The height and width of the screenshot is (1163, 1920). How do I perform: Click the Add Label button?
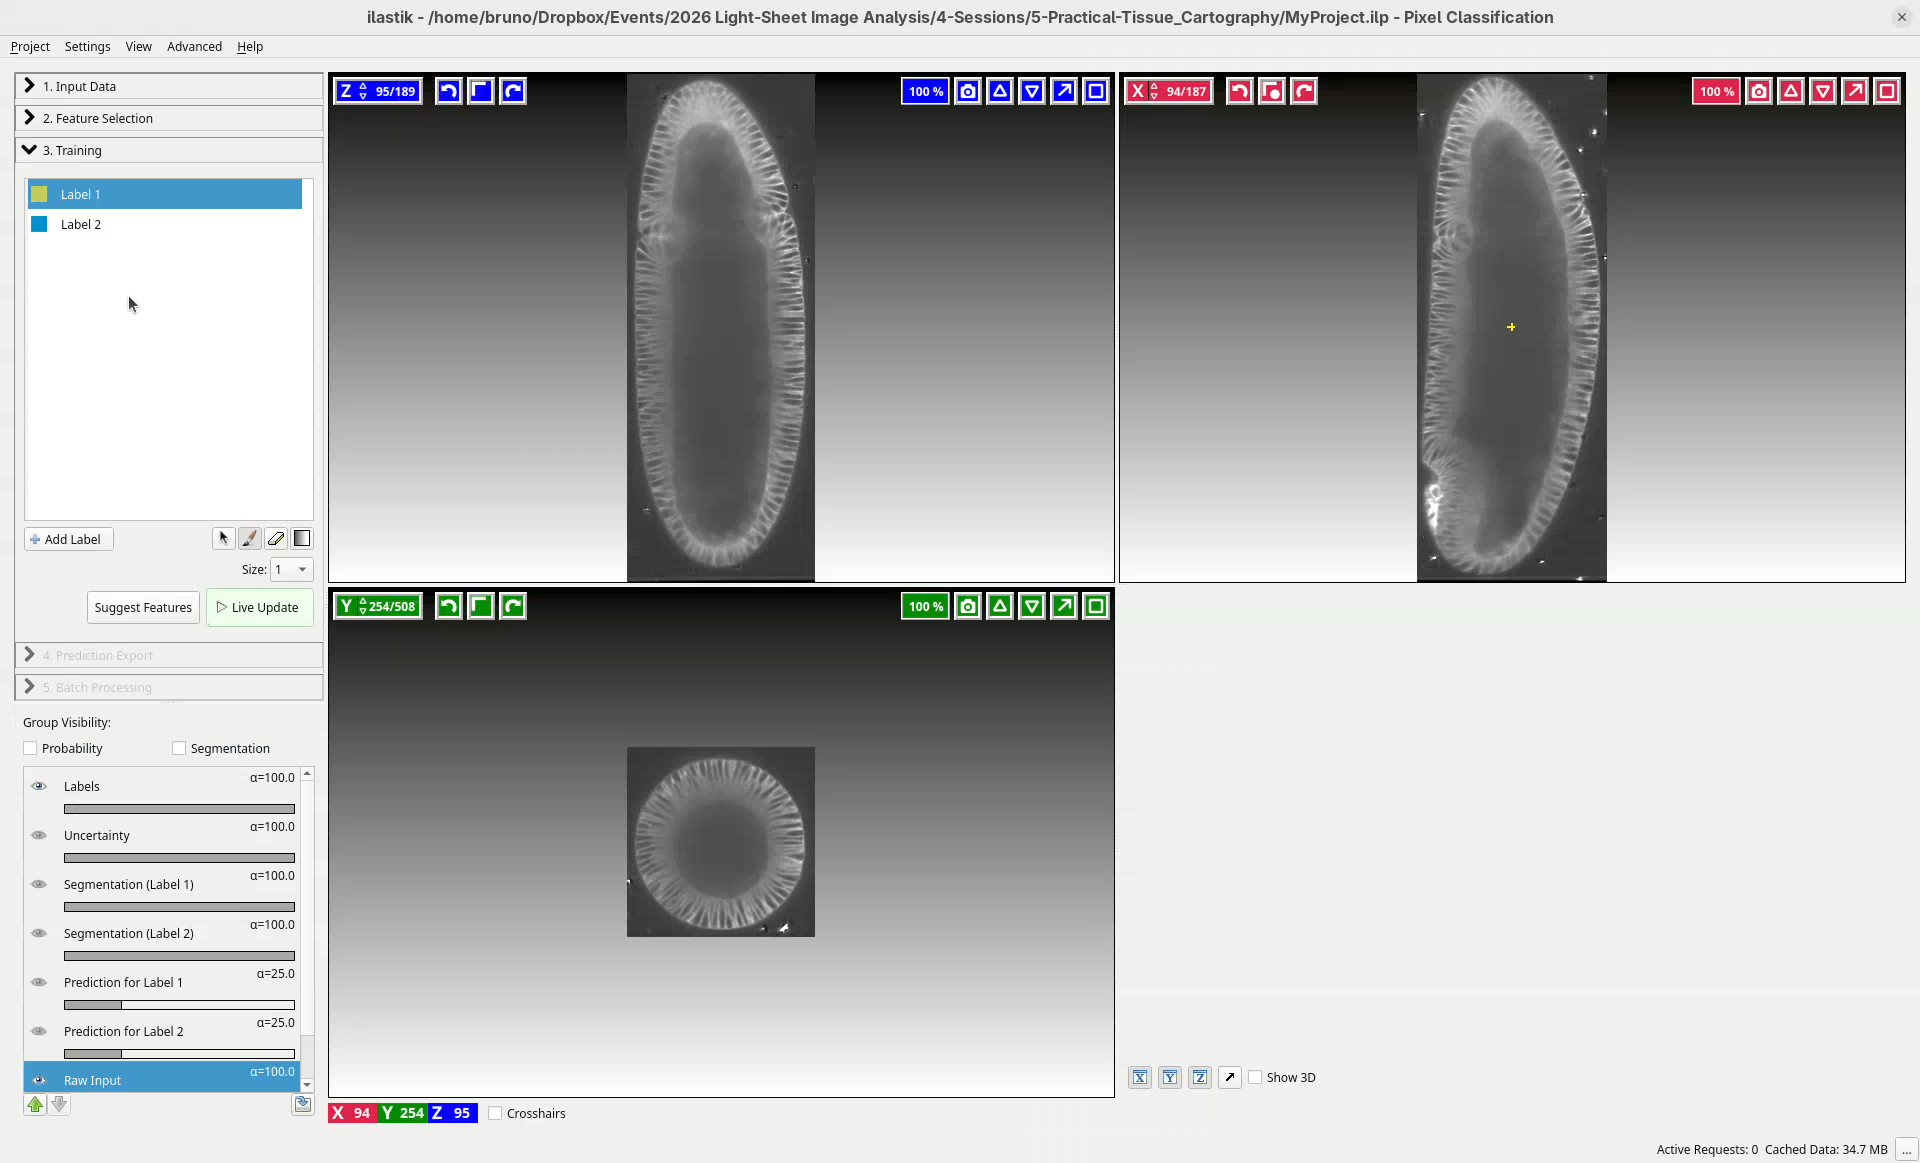68,540
